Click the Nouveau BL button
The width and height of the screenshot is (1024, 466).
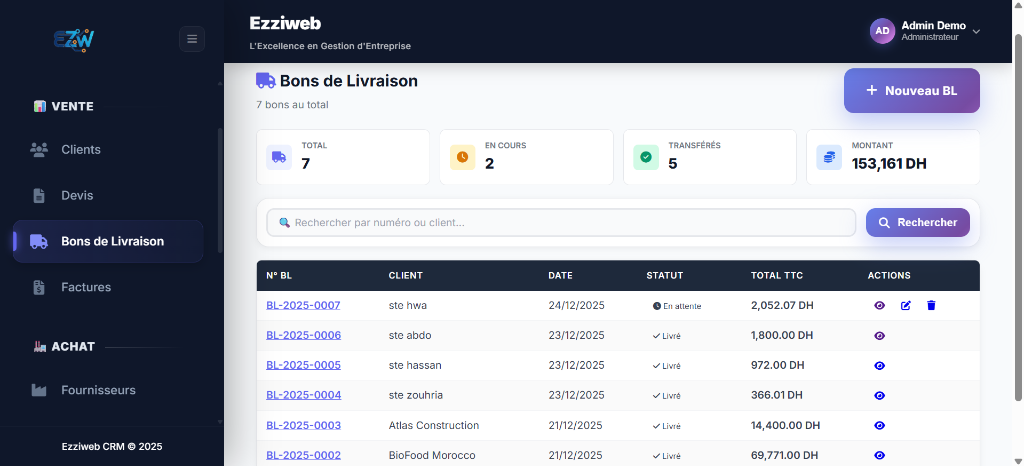click(912, 91)
